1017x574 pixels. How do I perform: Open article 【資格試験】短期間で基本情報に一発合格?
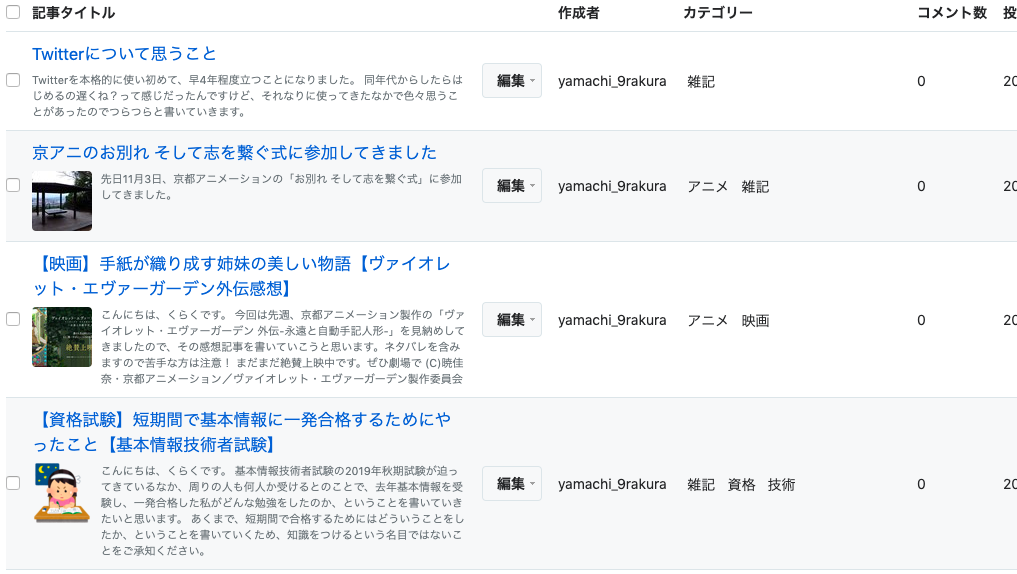(x=241, y=432)
